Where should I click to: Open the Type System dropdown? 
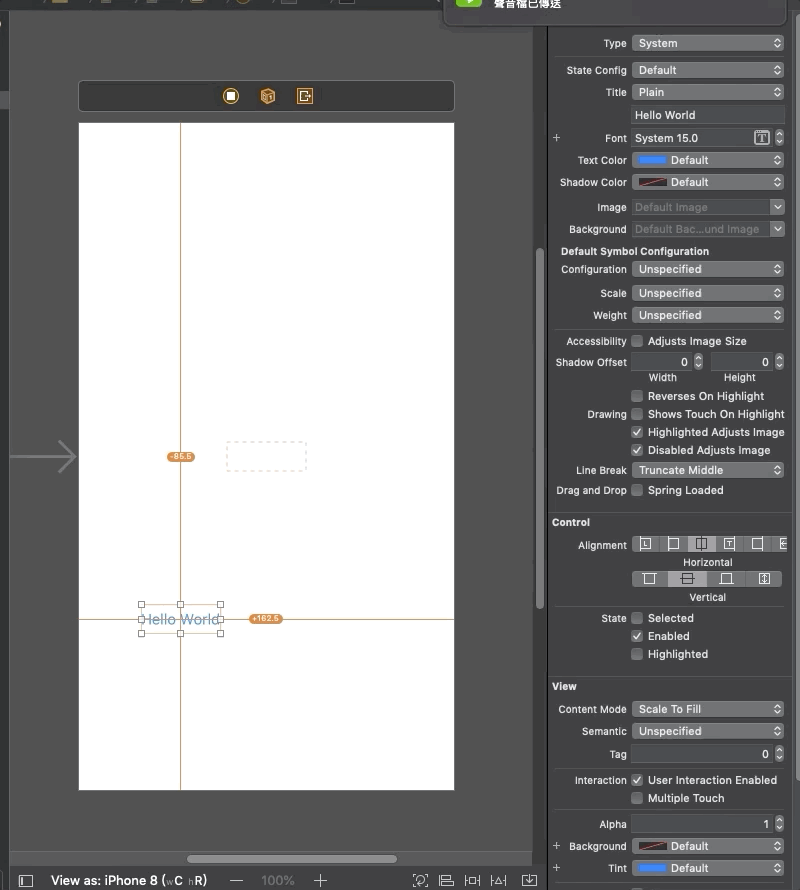point(708,43)
